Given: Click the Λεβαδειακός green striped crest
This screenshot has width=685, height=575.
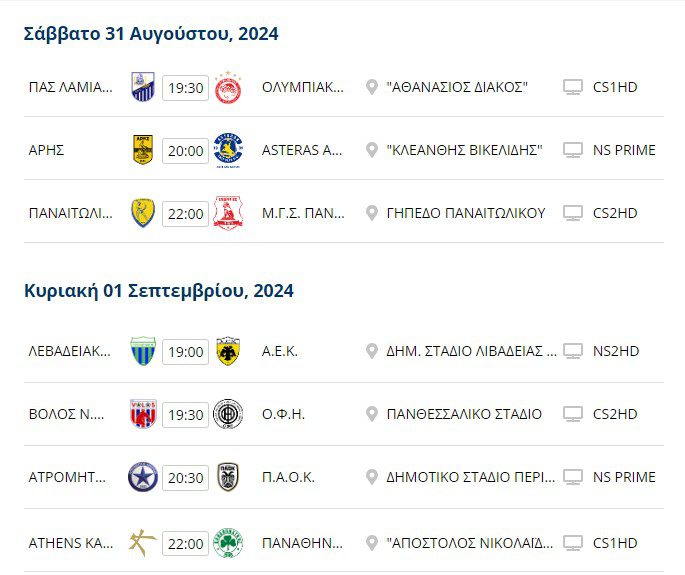Looking at the screenshot, I should (x=143, y=351).
